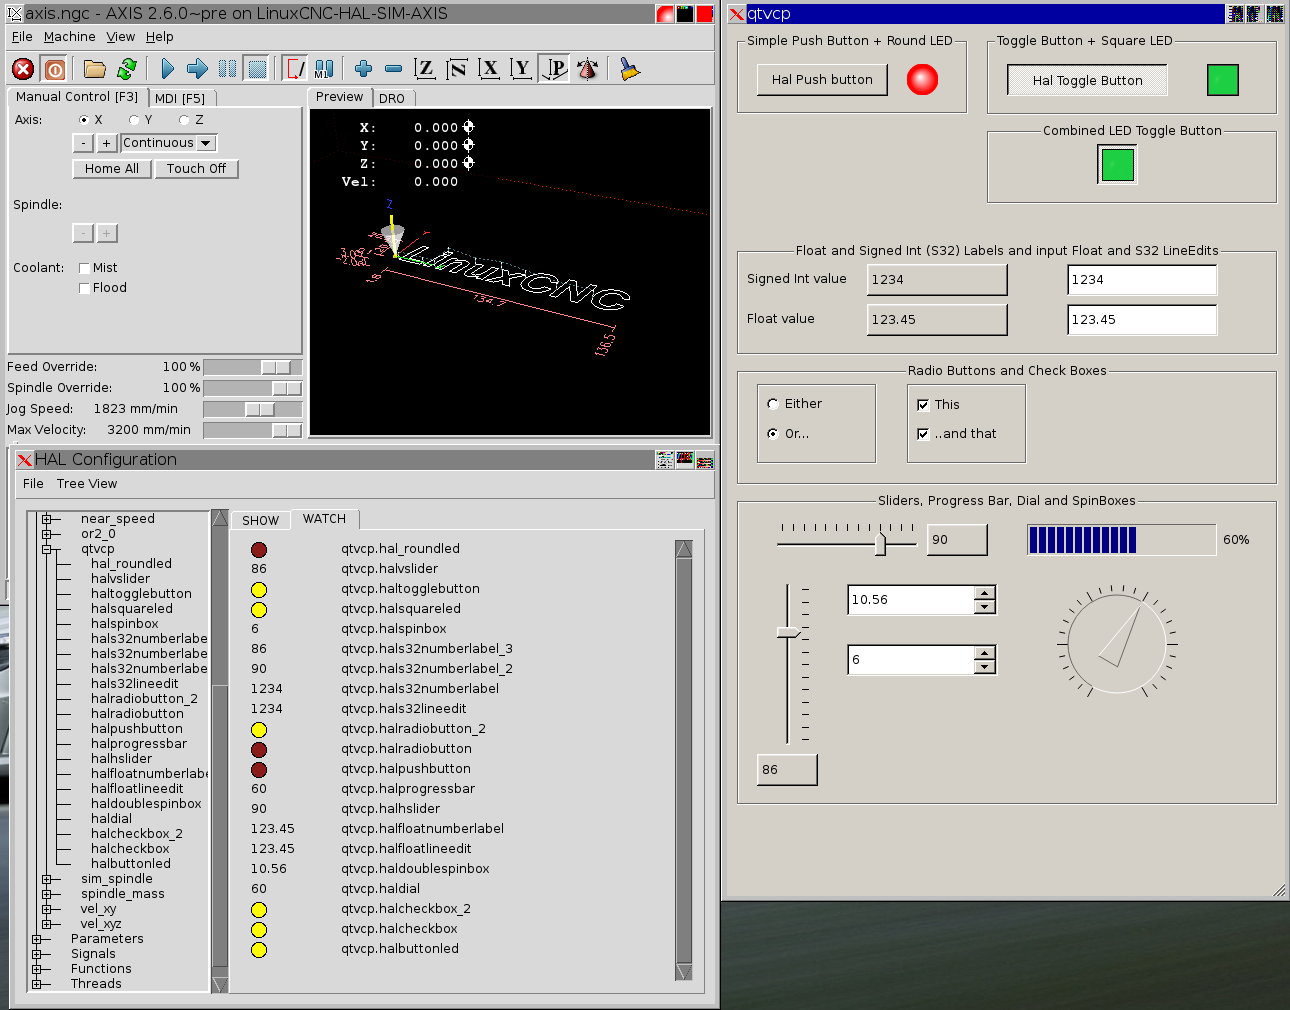1290x1010 pixels.
Task: Uncheck the This checkbox in qtvcp
Action: pos(923,405)
